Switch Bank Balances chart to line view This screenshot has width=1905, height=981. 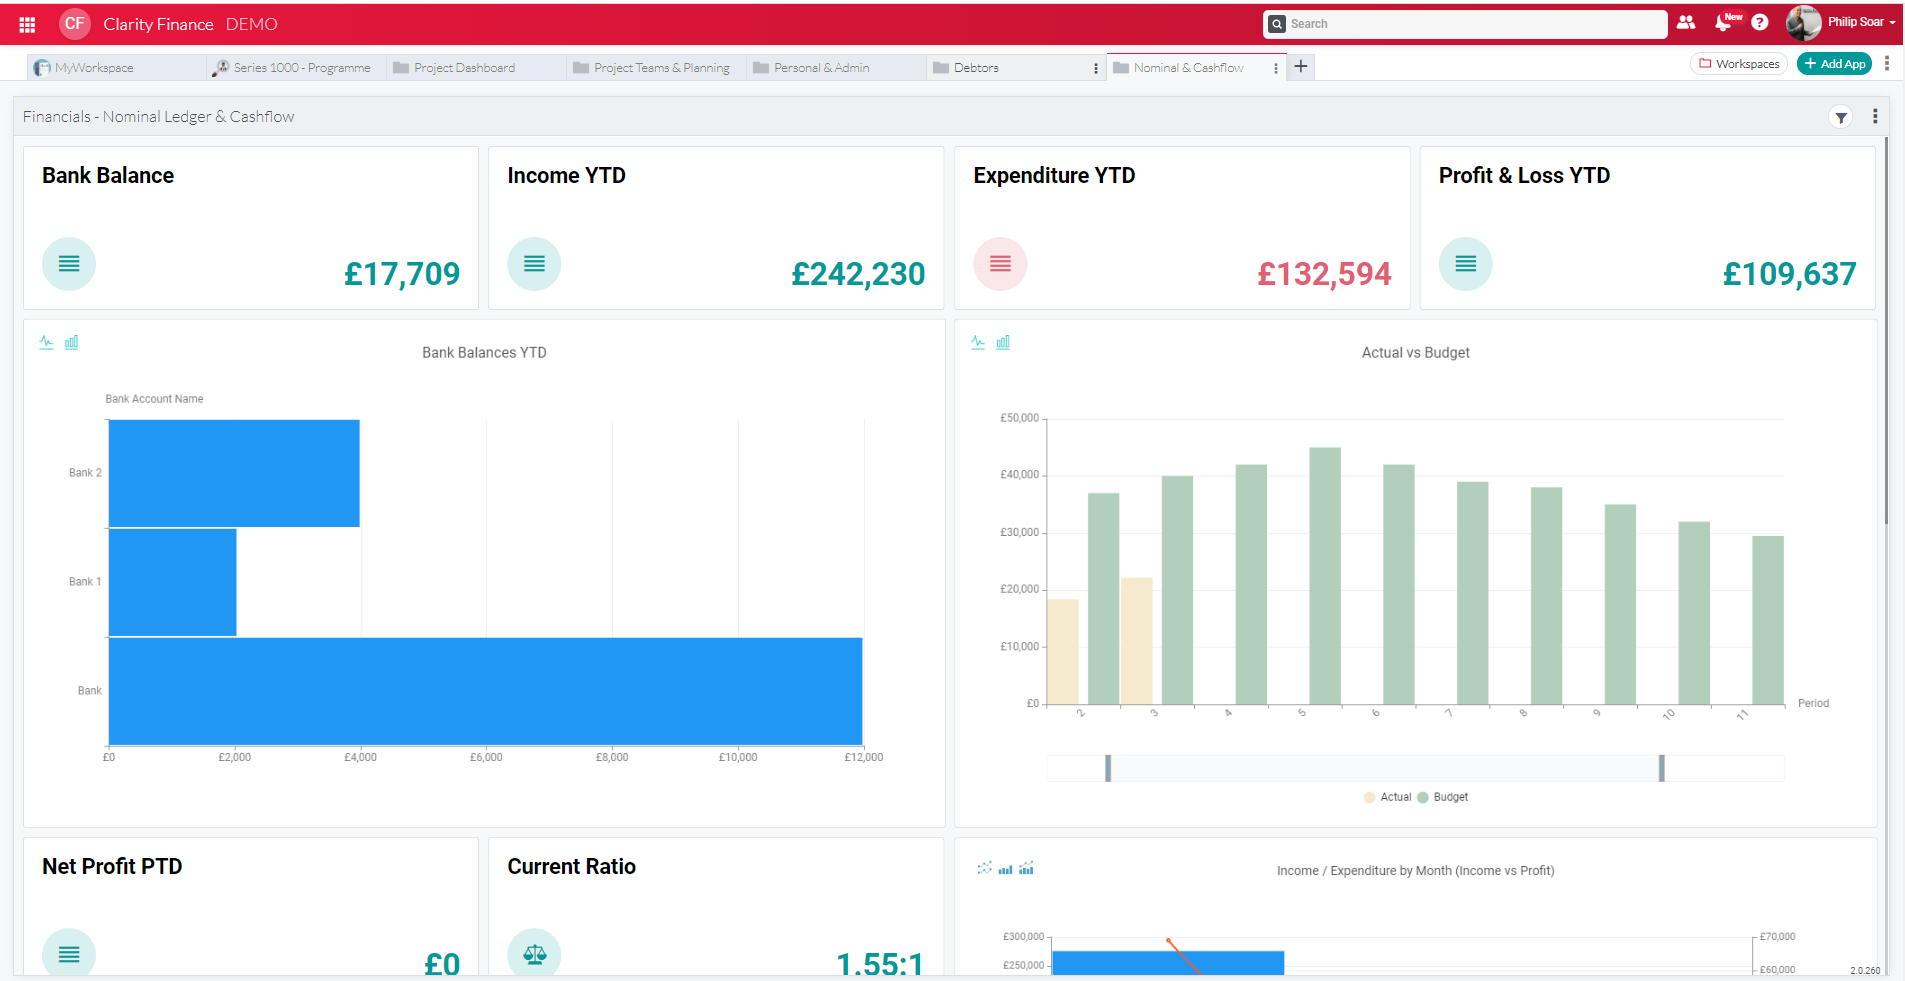point(45,342)
